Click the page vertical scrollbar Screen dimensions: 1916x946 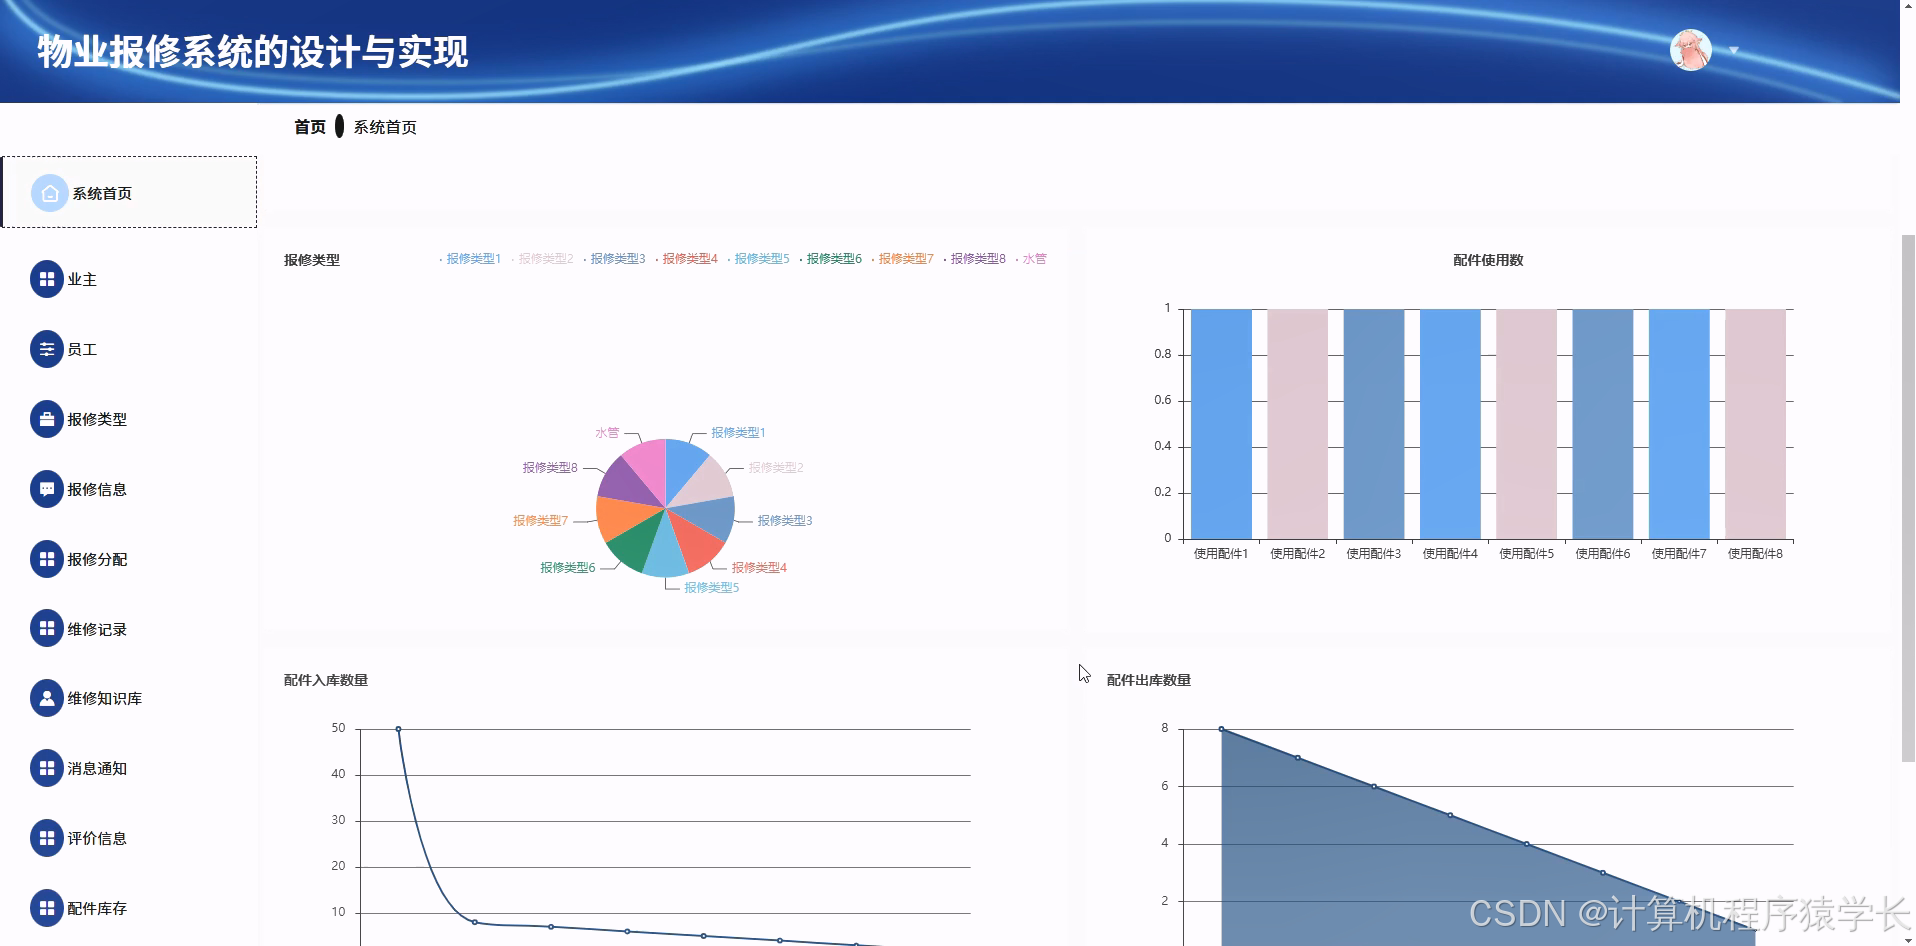1908,498
